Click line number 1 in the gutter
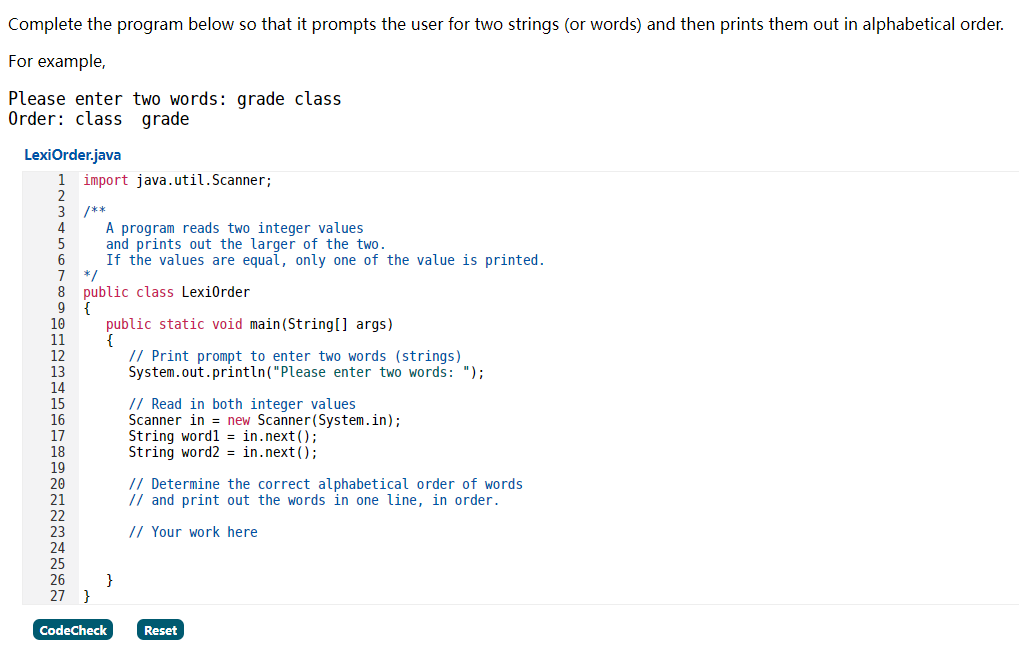 tap(61, 180)
